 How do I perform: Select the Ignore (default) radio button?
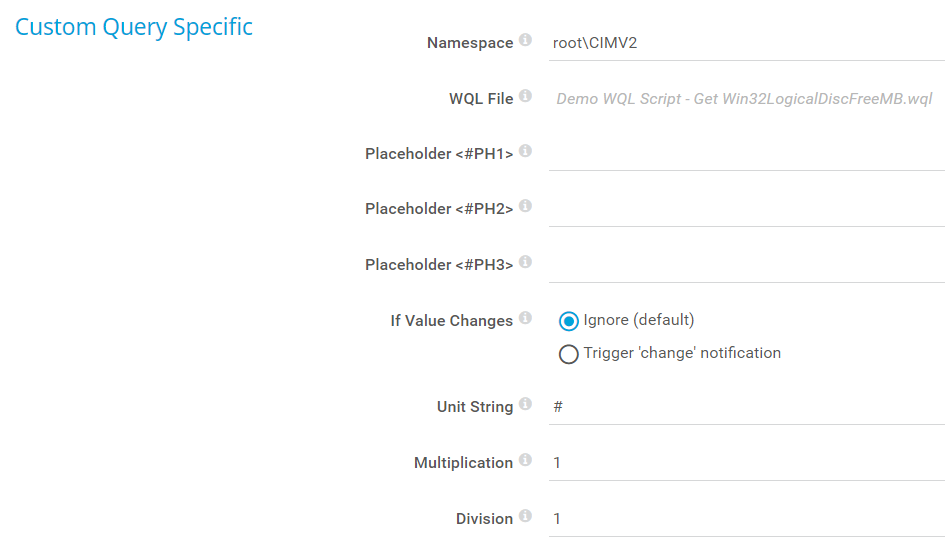coord(569,321)
